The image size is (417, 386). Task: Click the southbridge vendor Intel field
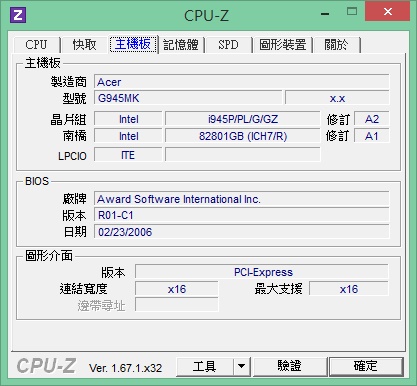tap(128, 136)
